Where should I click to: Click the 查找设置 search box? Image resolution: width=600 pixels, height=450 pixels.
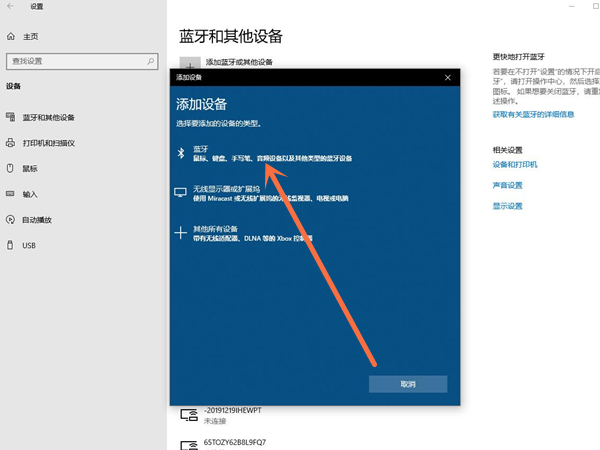point(74,61)
